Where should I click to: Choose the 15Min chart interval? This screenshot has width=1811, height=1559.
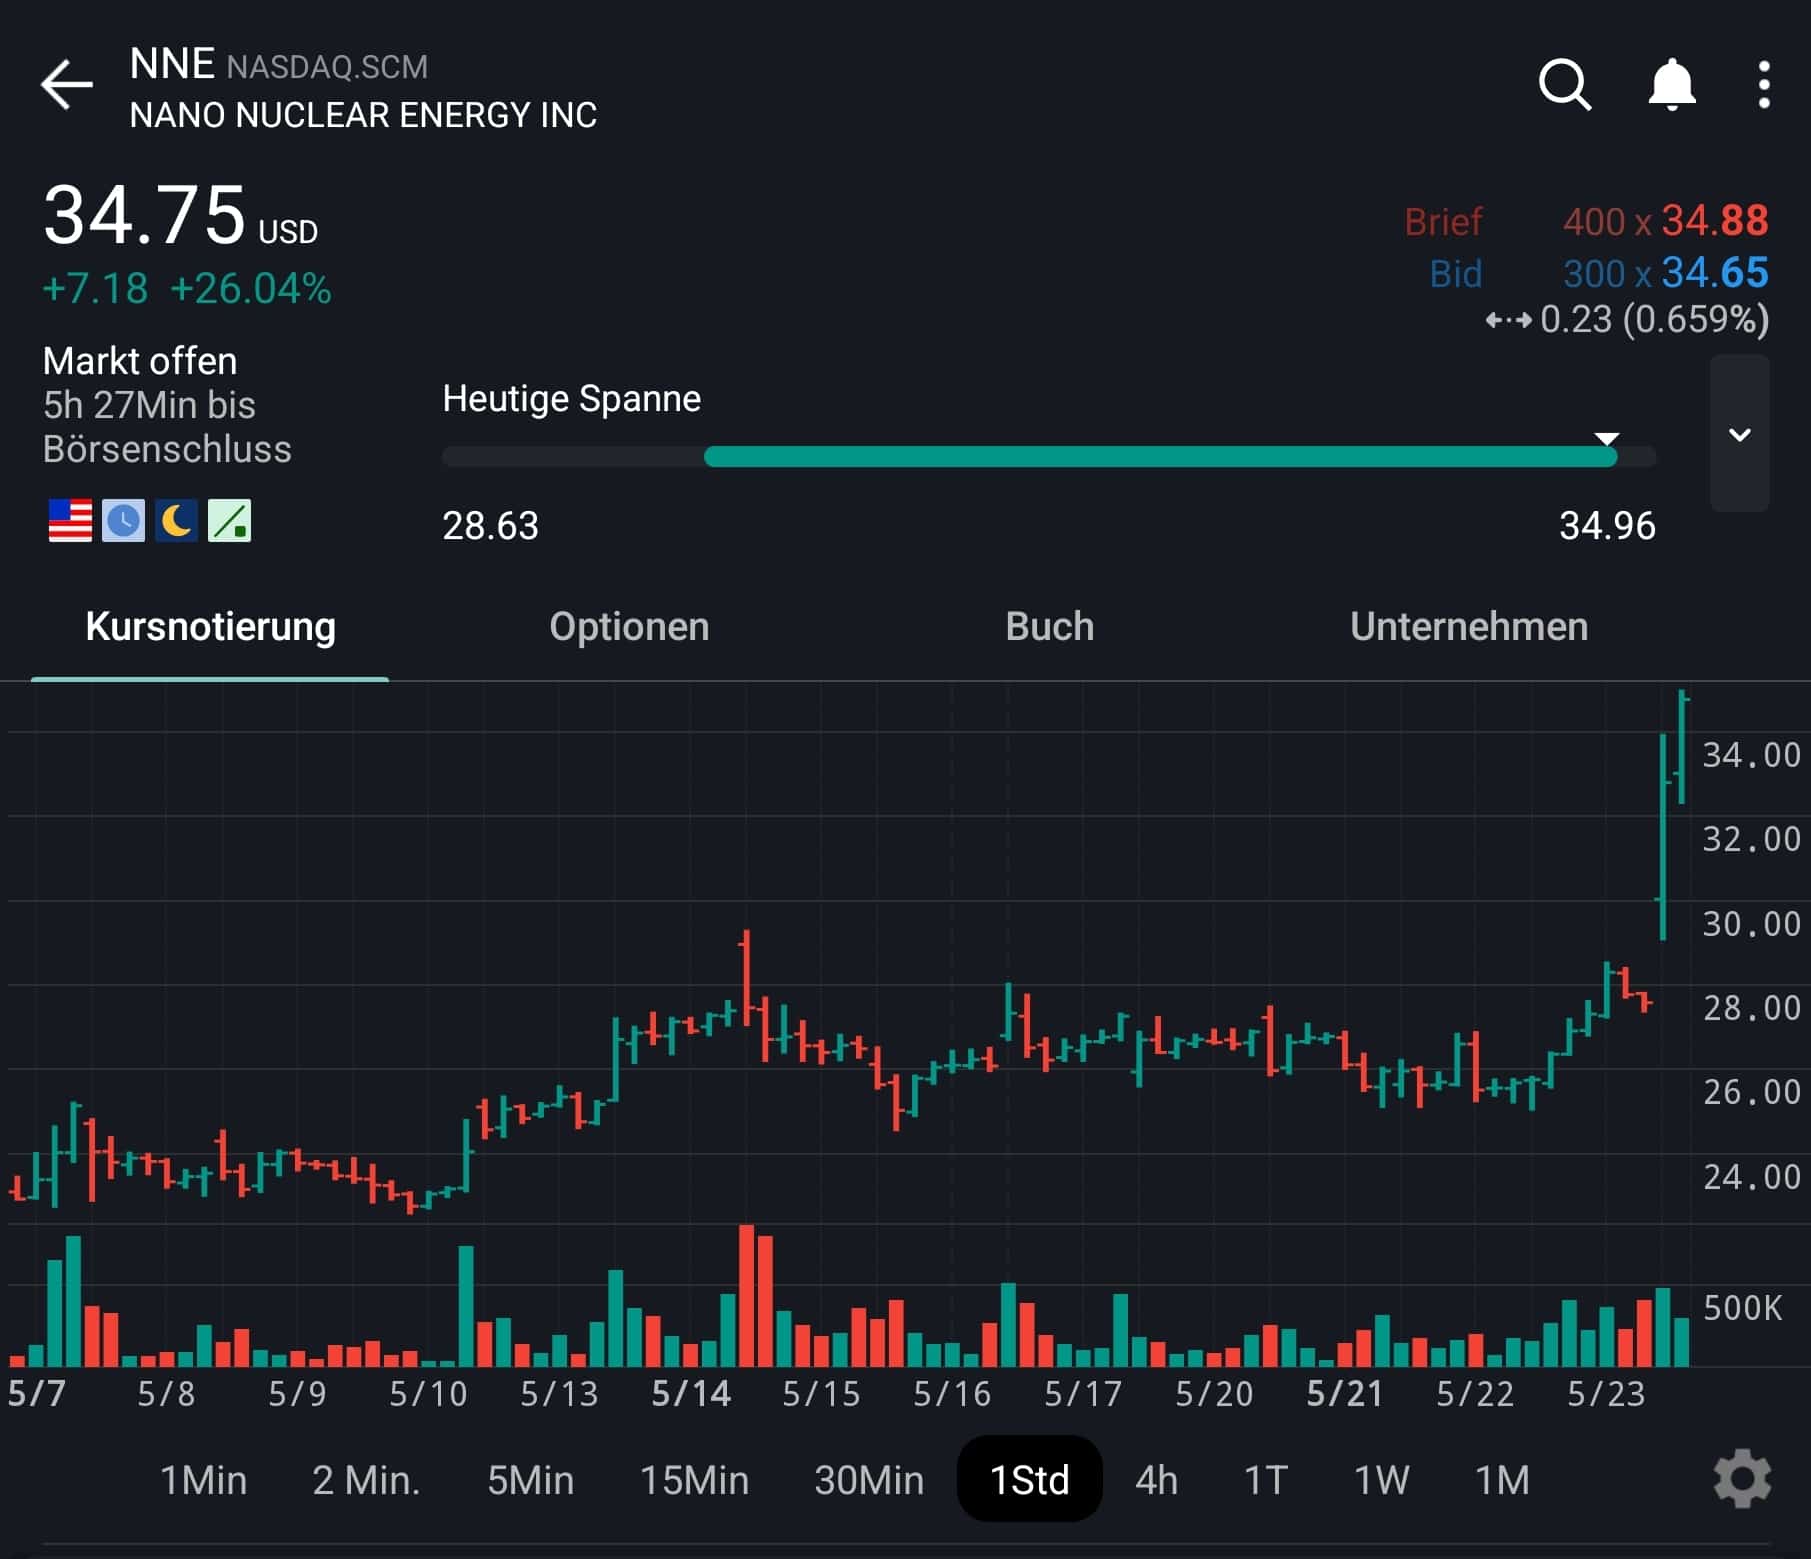(695, 1480)
